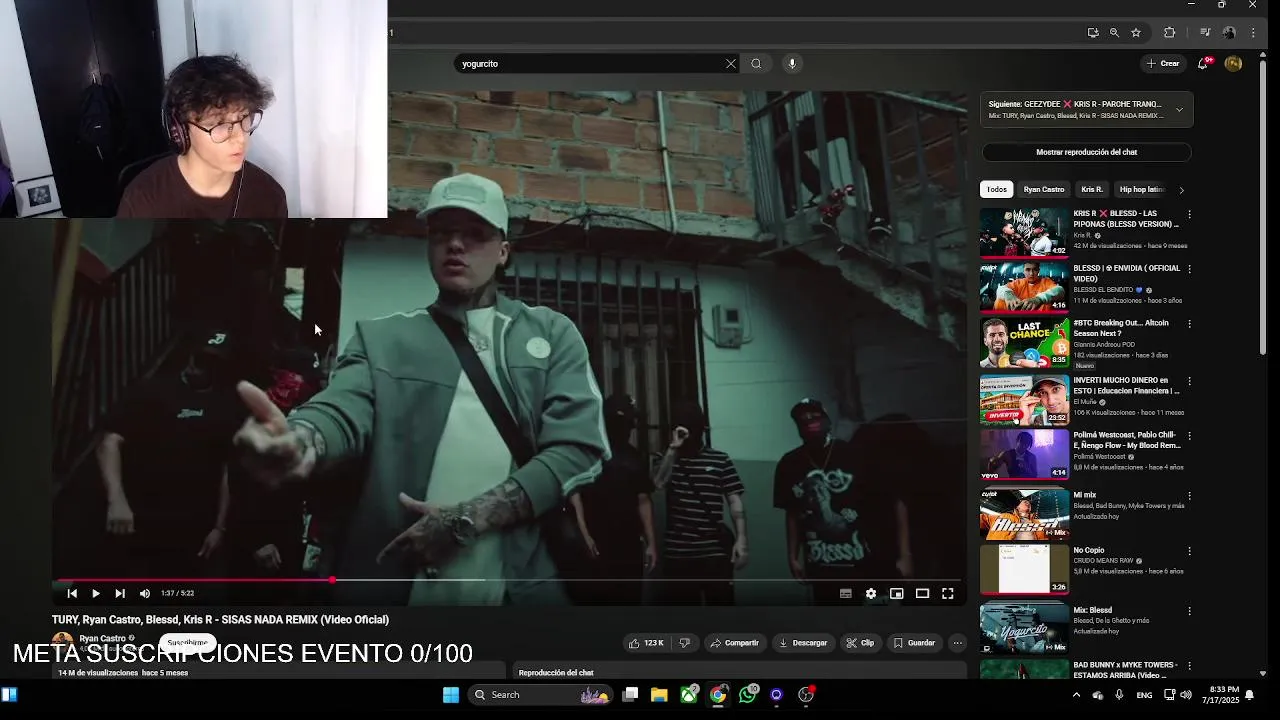Switch to the miniplayer mode icon

tap(897, 593)
